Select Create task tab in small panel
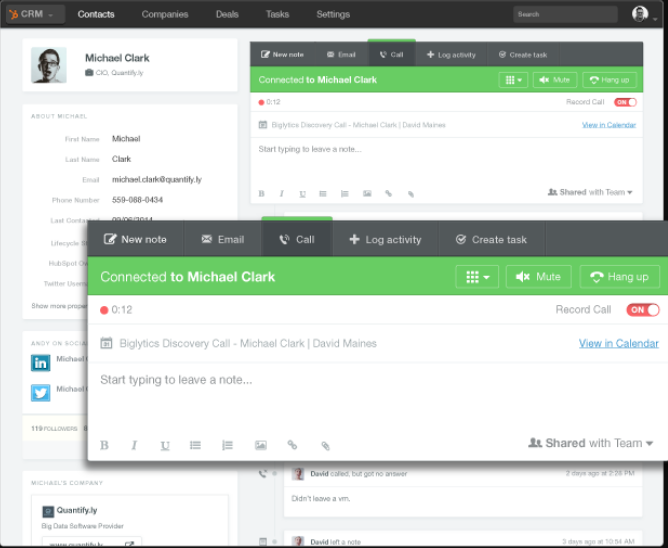 [523, 55]
